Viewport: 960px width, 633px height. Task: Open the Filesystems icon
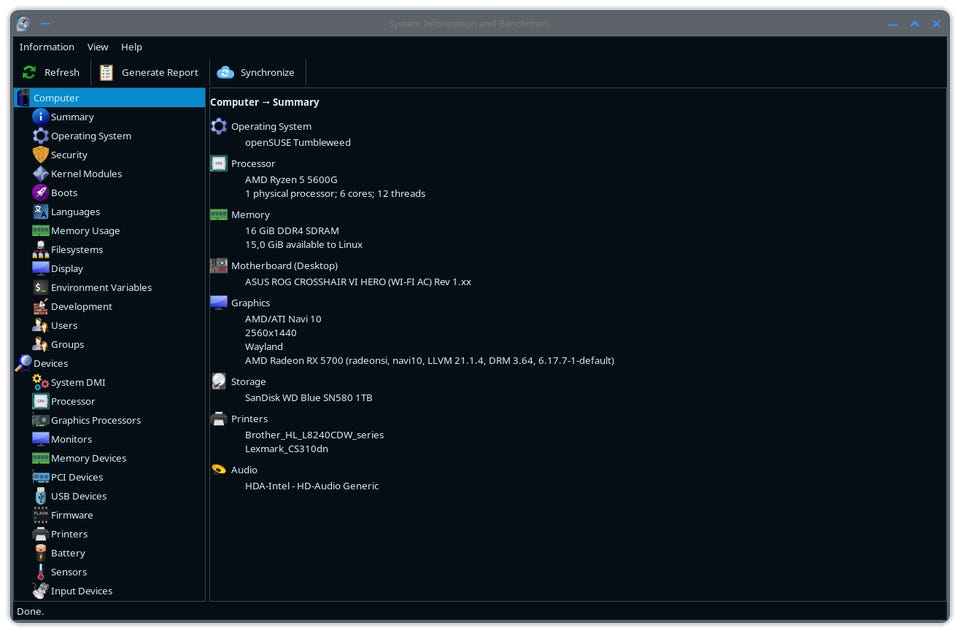tap(40, 249)
